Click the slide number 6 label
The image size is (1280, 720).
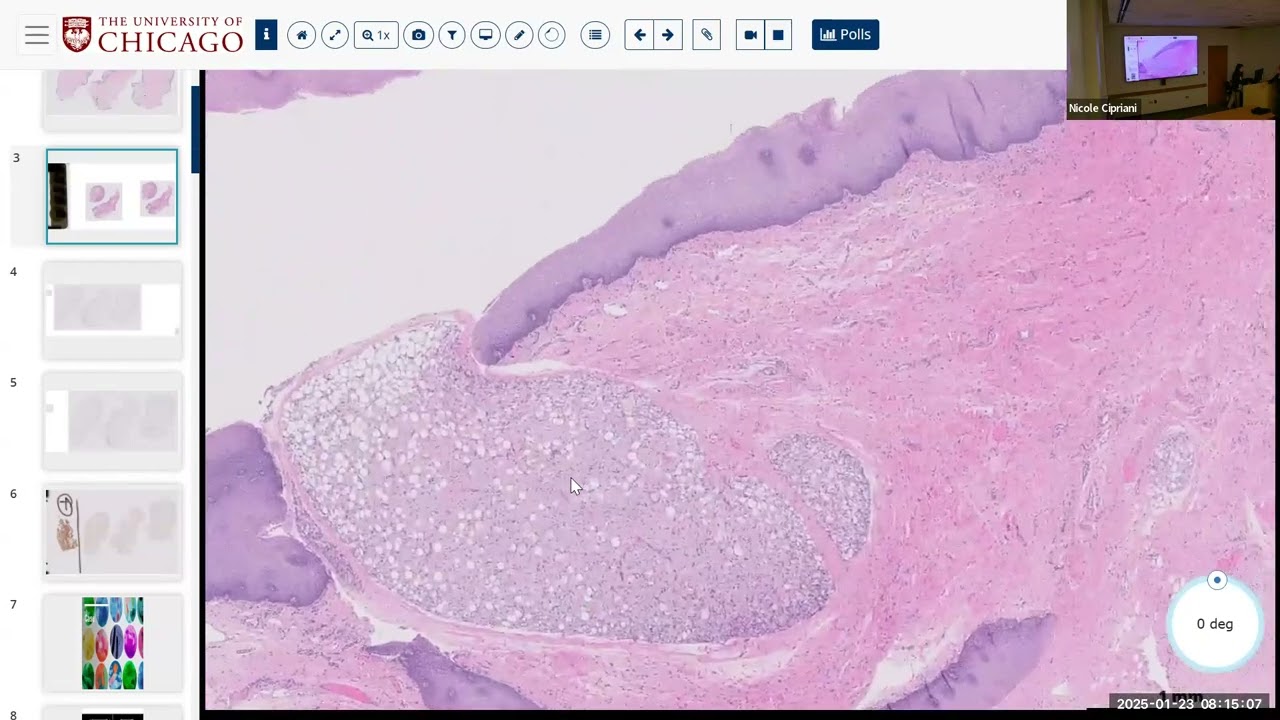[x=14, y=494]
